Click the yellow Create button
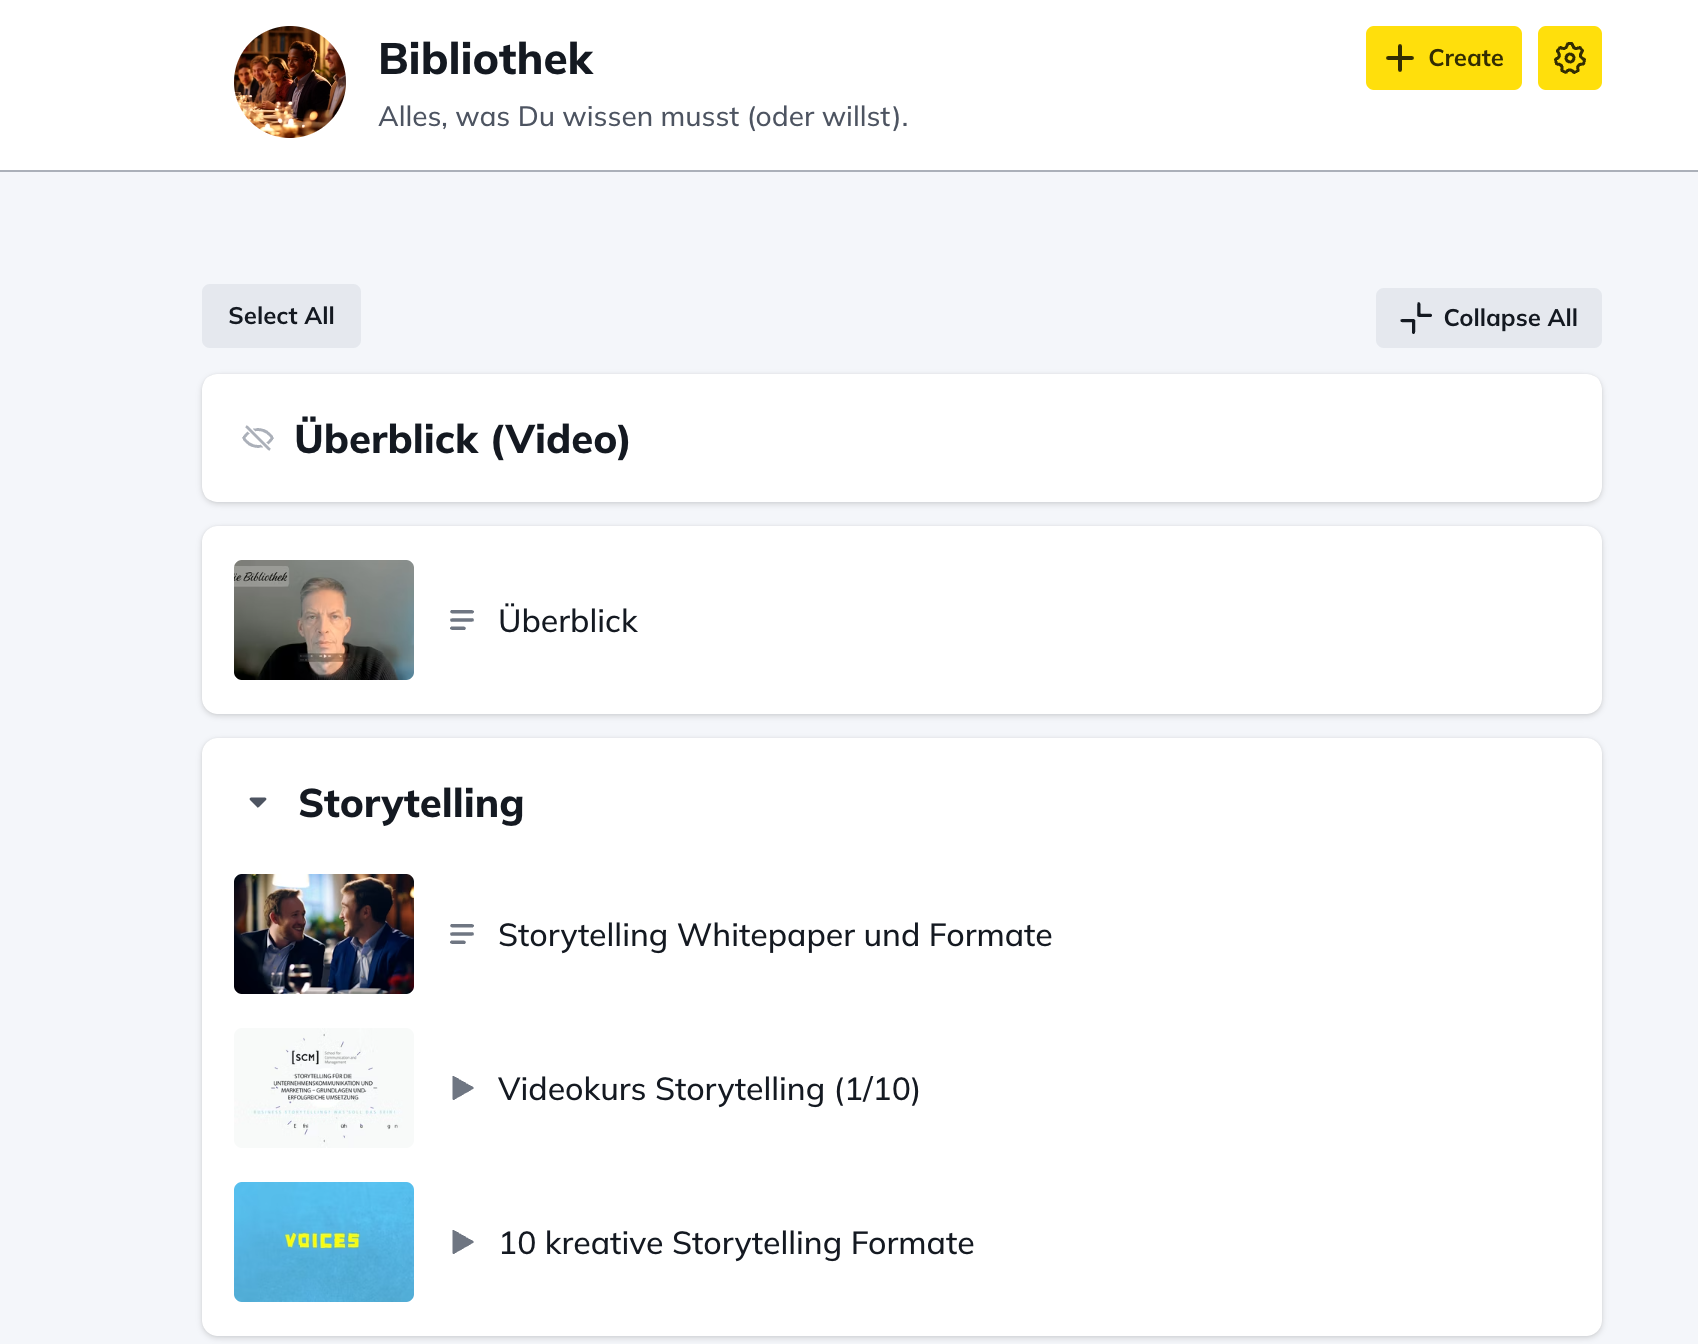This screenshot has height=1344, width=1698. pyautogui.click(x=1444, y=58)
